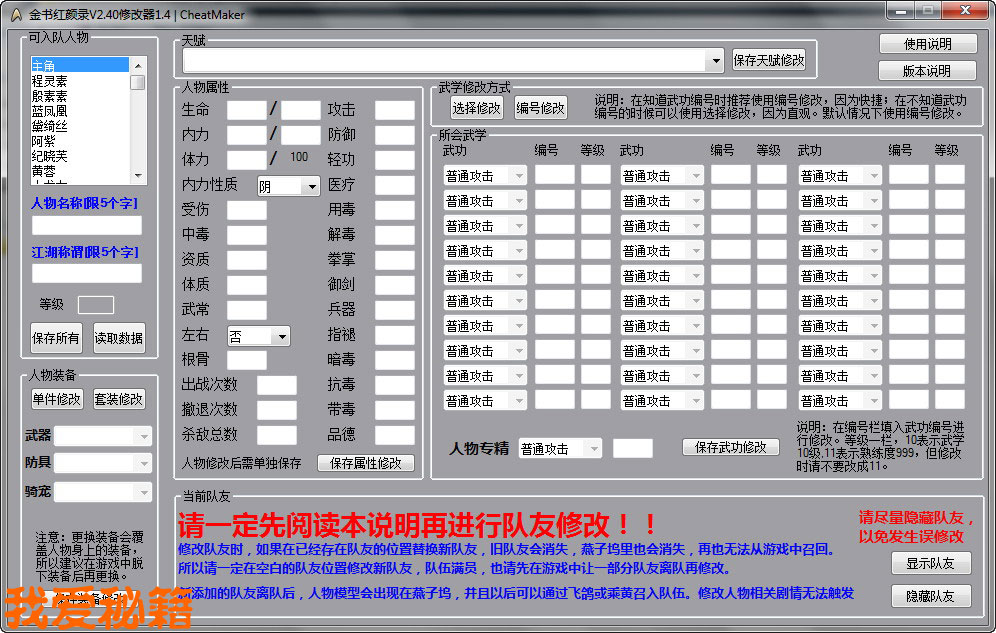This screenshot has width=996, height=633.
Task: Select 程灵素 in the character list
Action: pos(50,81)
